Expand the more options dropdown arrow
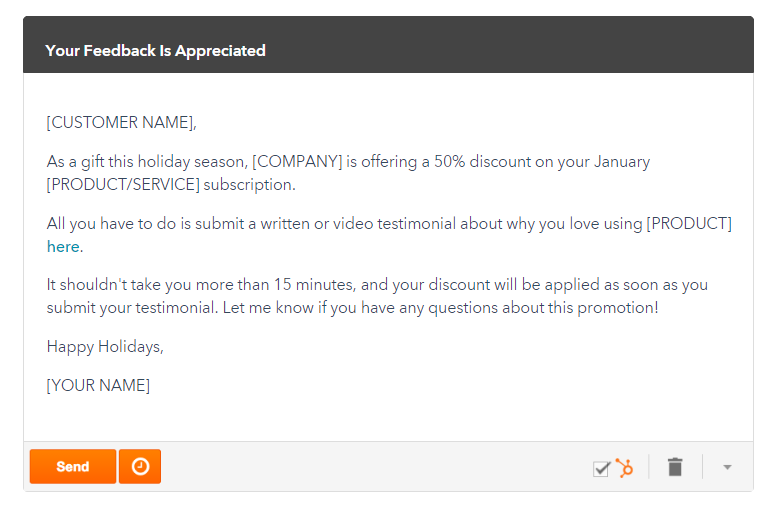 coord(727,467)
